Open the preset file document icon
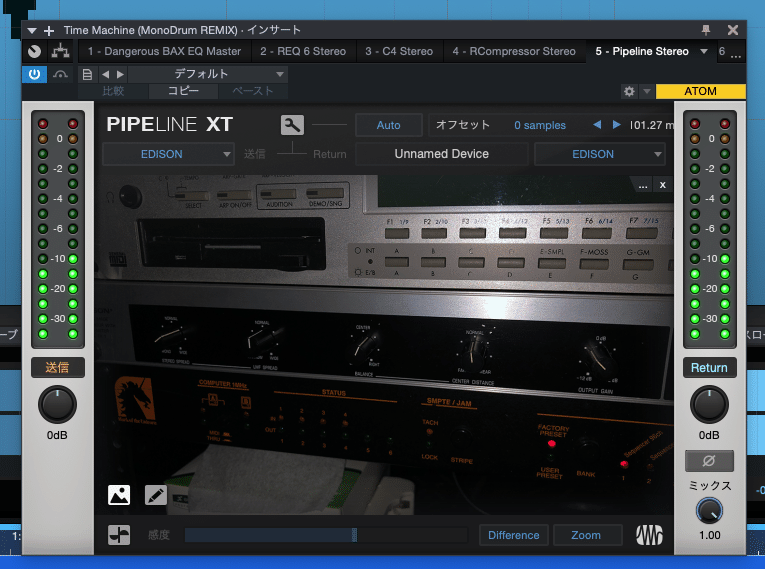Viewport: 765px width, 569px height. click(x=87, y=74)
